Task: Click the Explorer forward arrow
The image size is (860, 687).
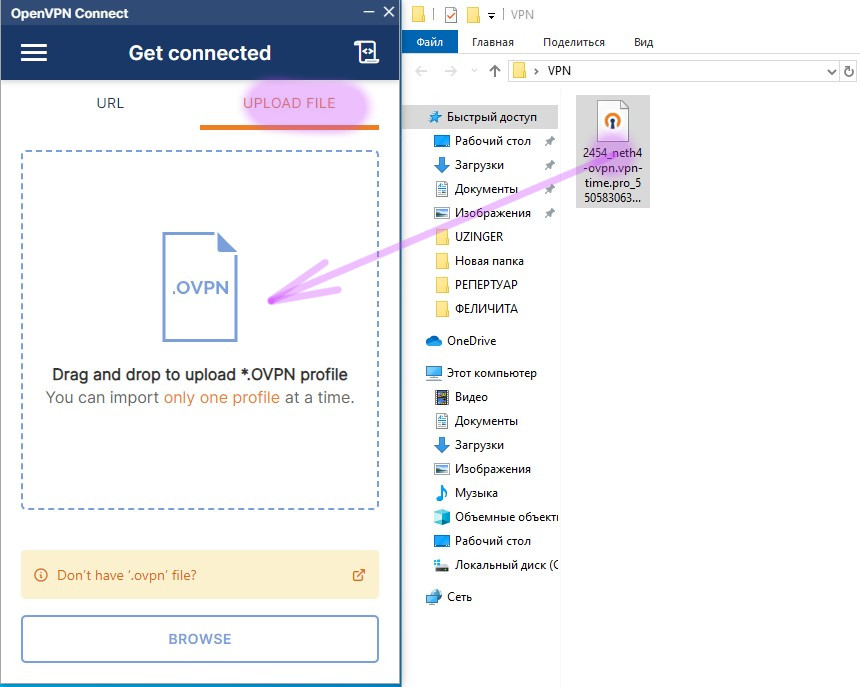Action: tap(450, 71)
